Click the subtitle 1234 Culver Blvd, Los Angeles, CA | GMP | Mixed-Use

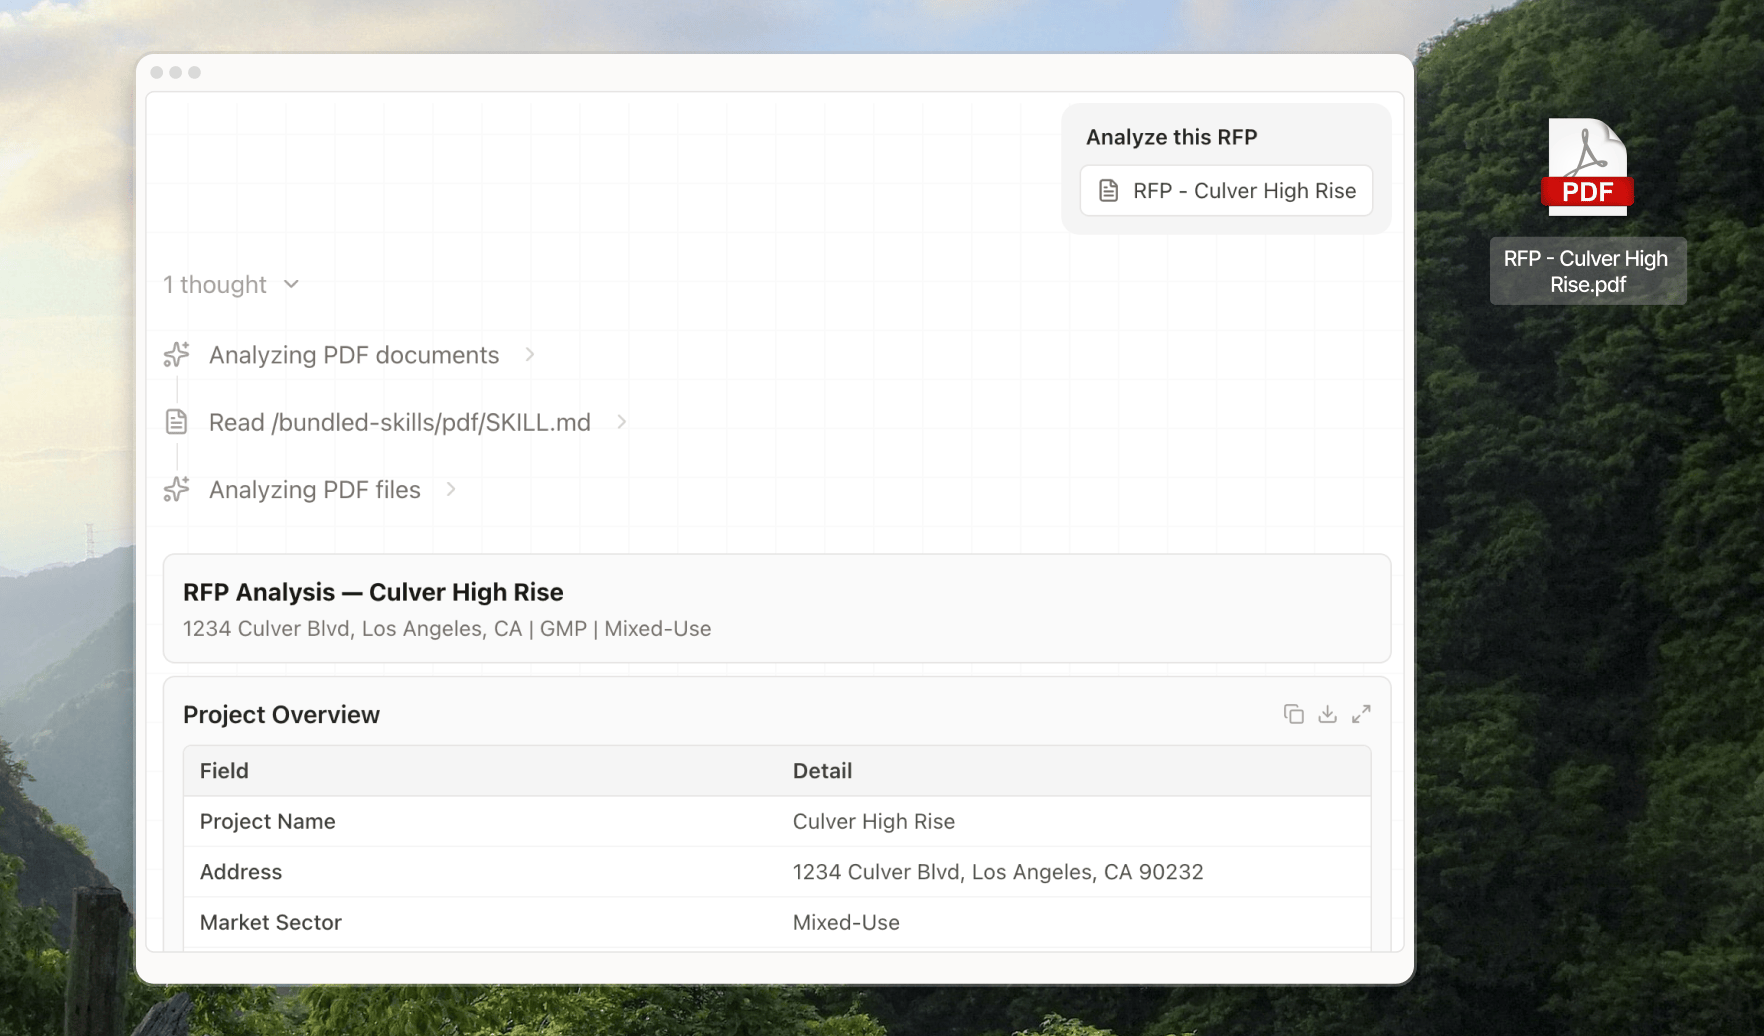tap(447, 629)
